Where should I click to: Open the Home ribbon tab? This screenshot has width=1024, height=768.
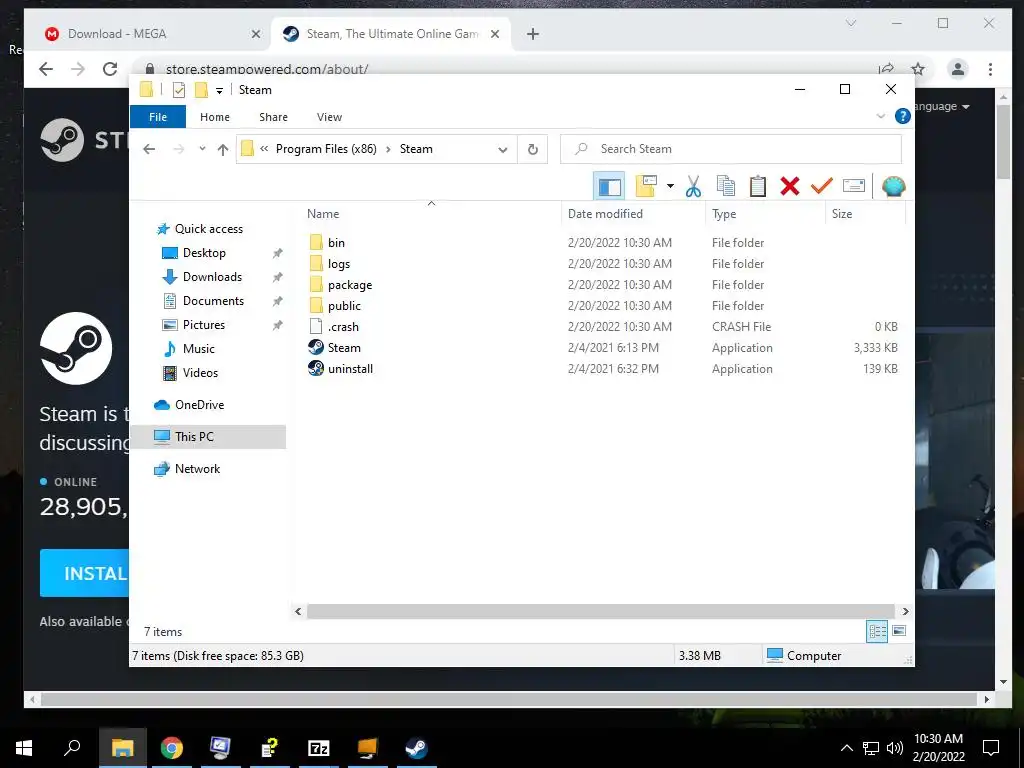point(215,117)
